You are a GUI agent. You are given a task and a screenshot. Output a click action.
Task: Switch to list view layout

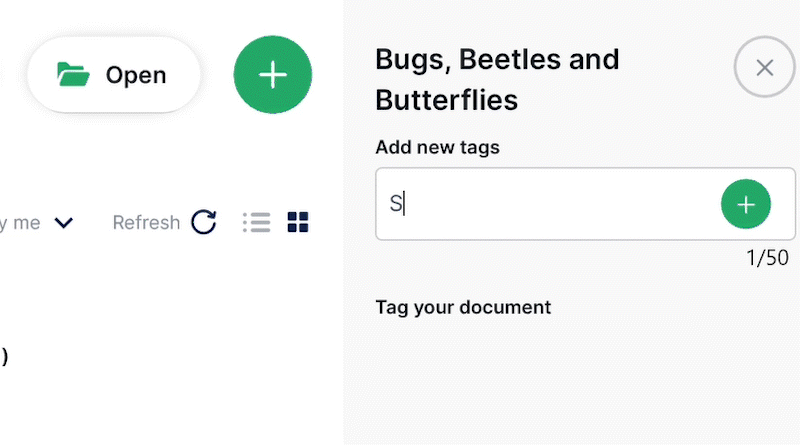coord(257,222)
